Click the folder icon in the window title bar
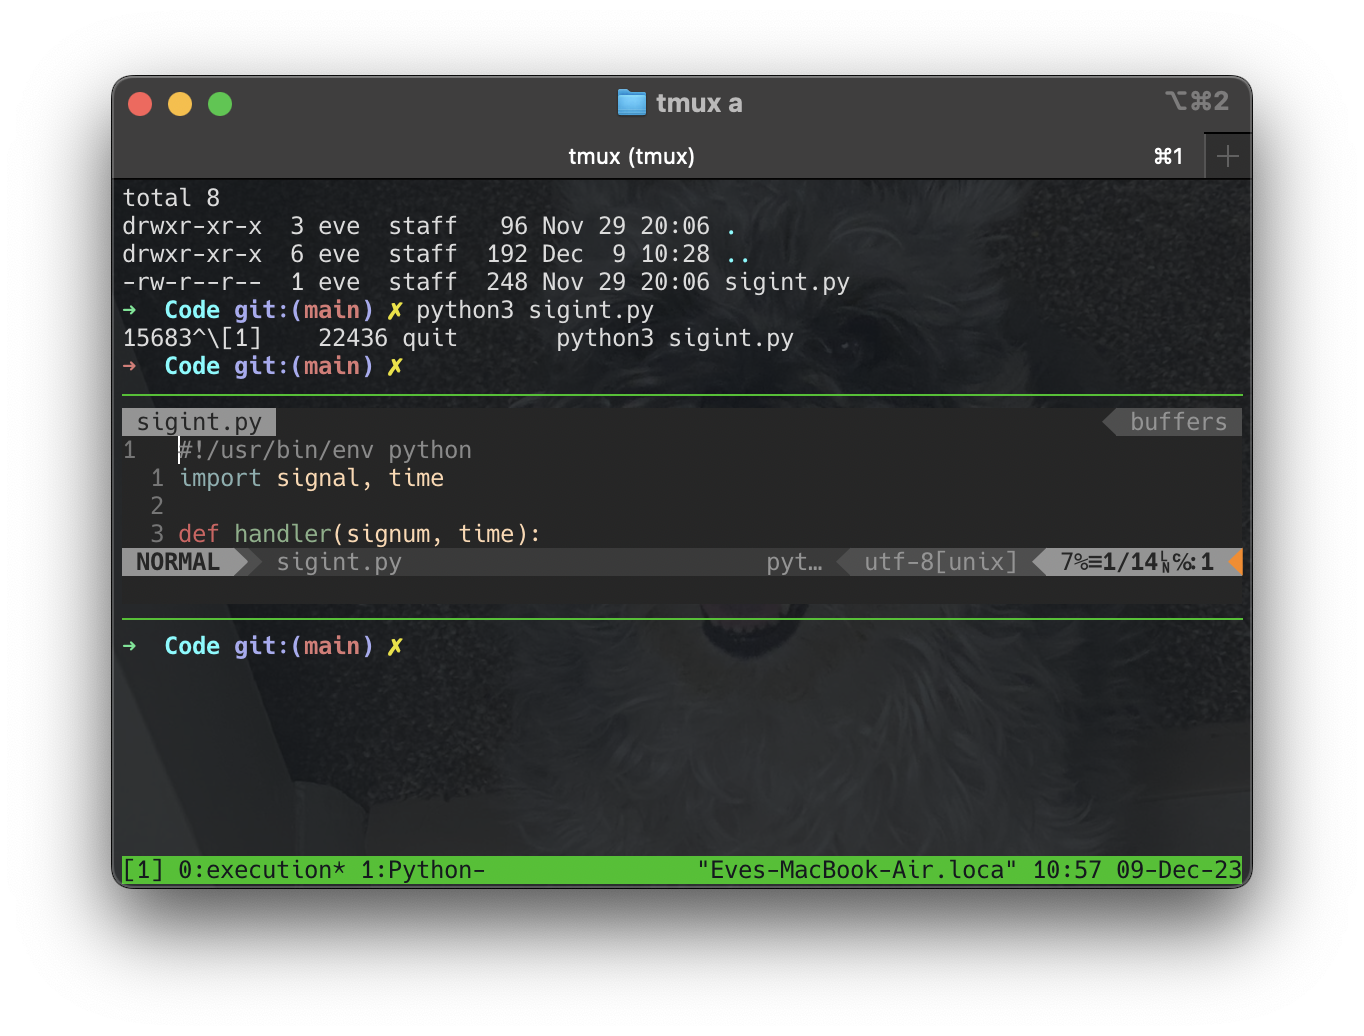The height and width of the screenshot is (1036, 1364). point(630,102)
